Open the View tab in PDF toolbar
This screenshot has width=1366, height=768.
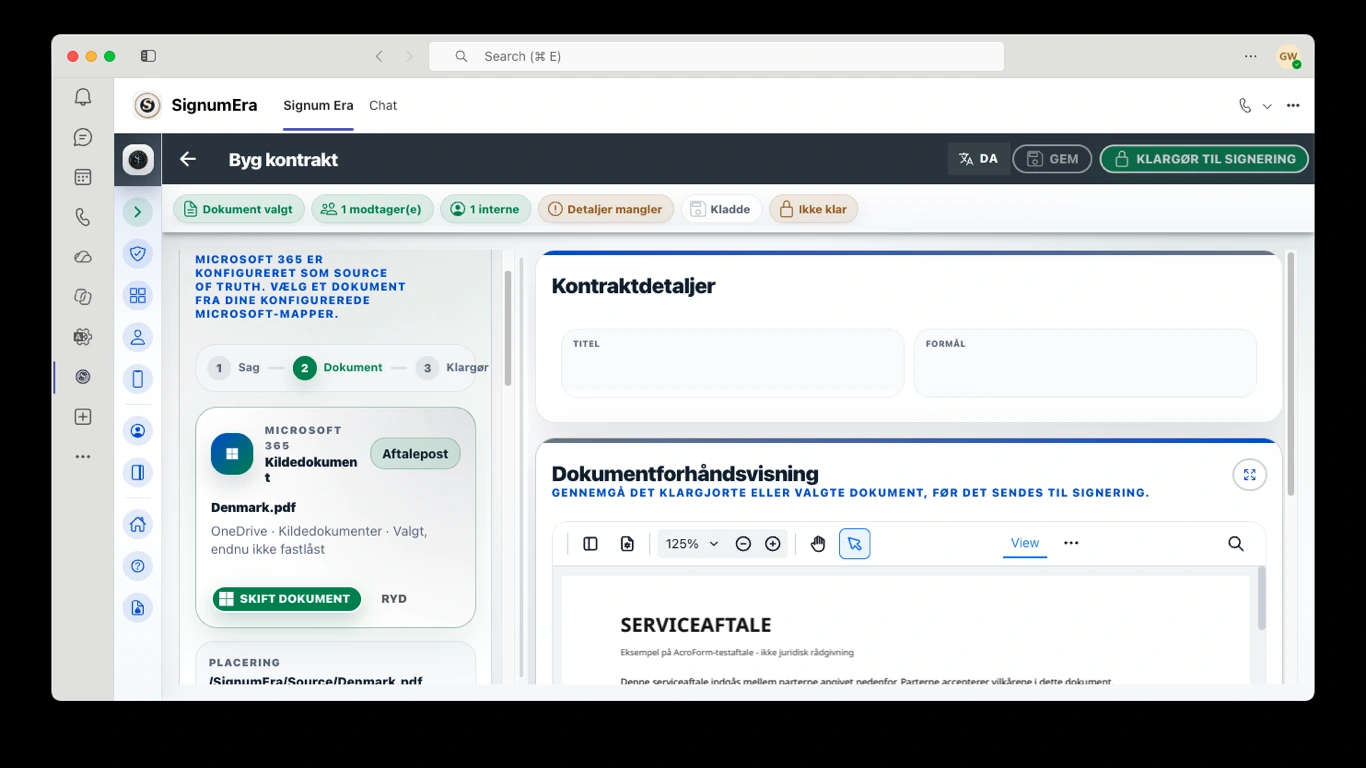1025,543
